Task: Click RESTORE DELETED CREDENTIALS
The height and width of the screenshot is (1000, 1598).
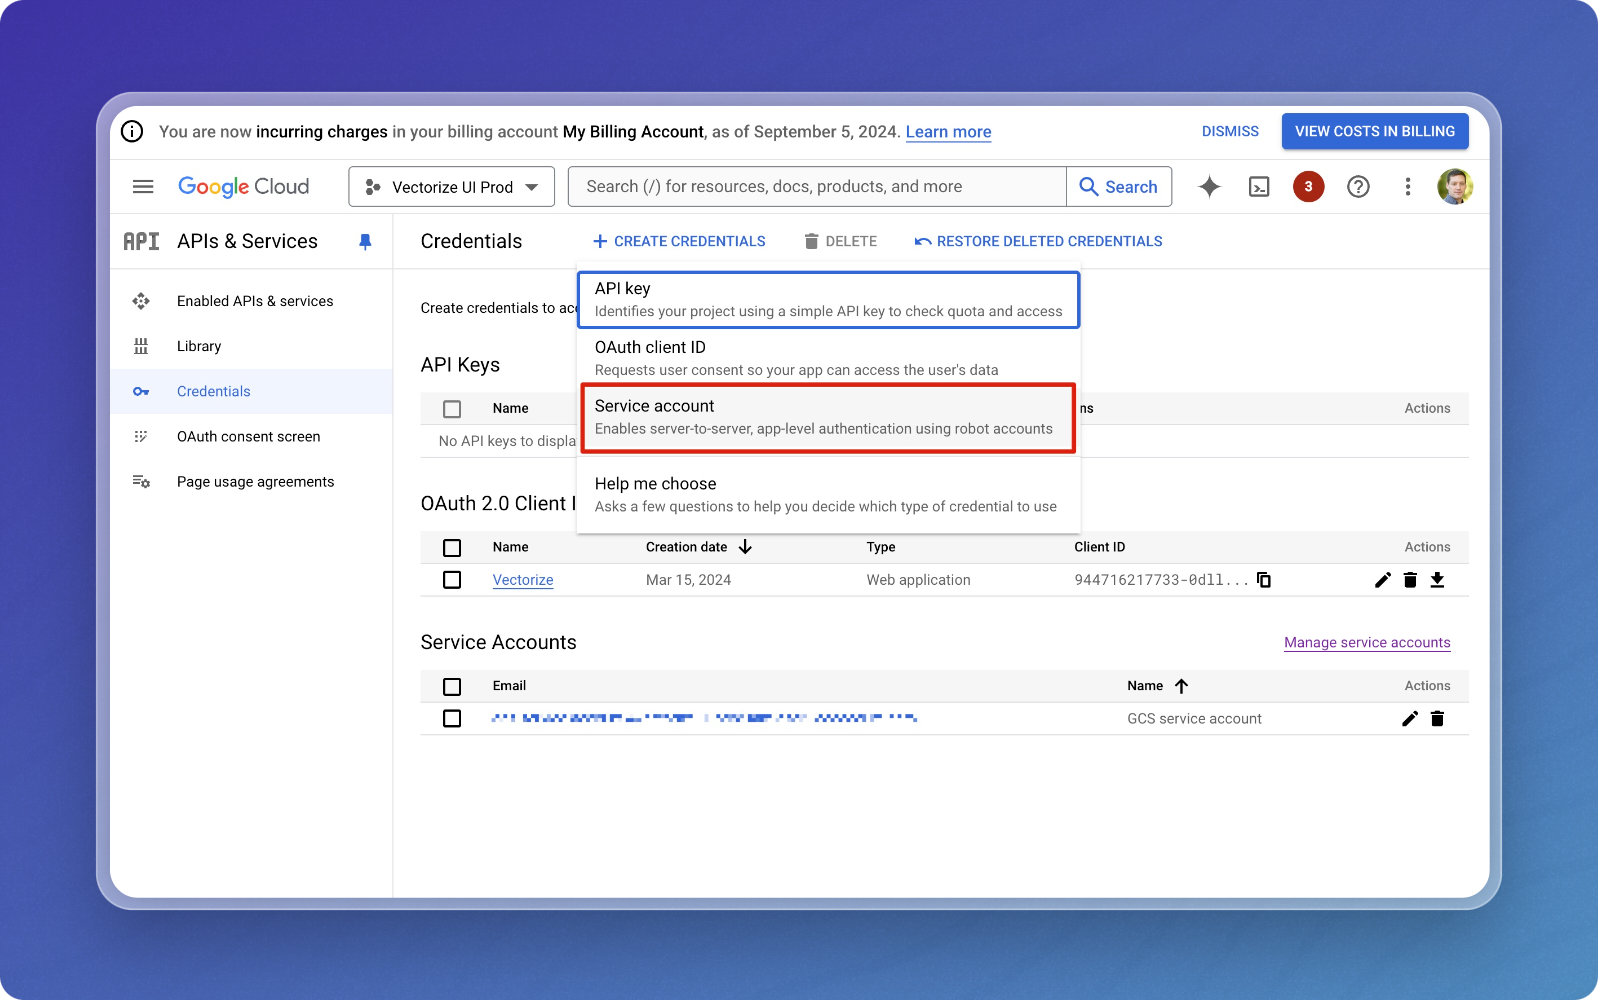Action: tap(1038, 242)
